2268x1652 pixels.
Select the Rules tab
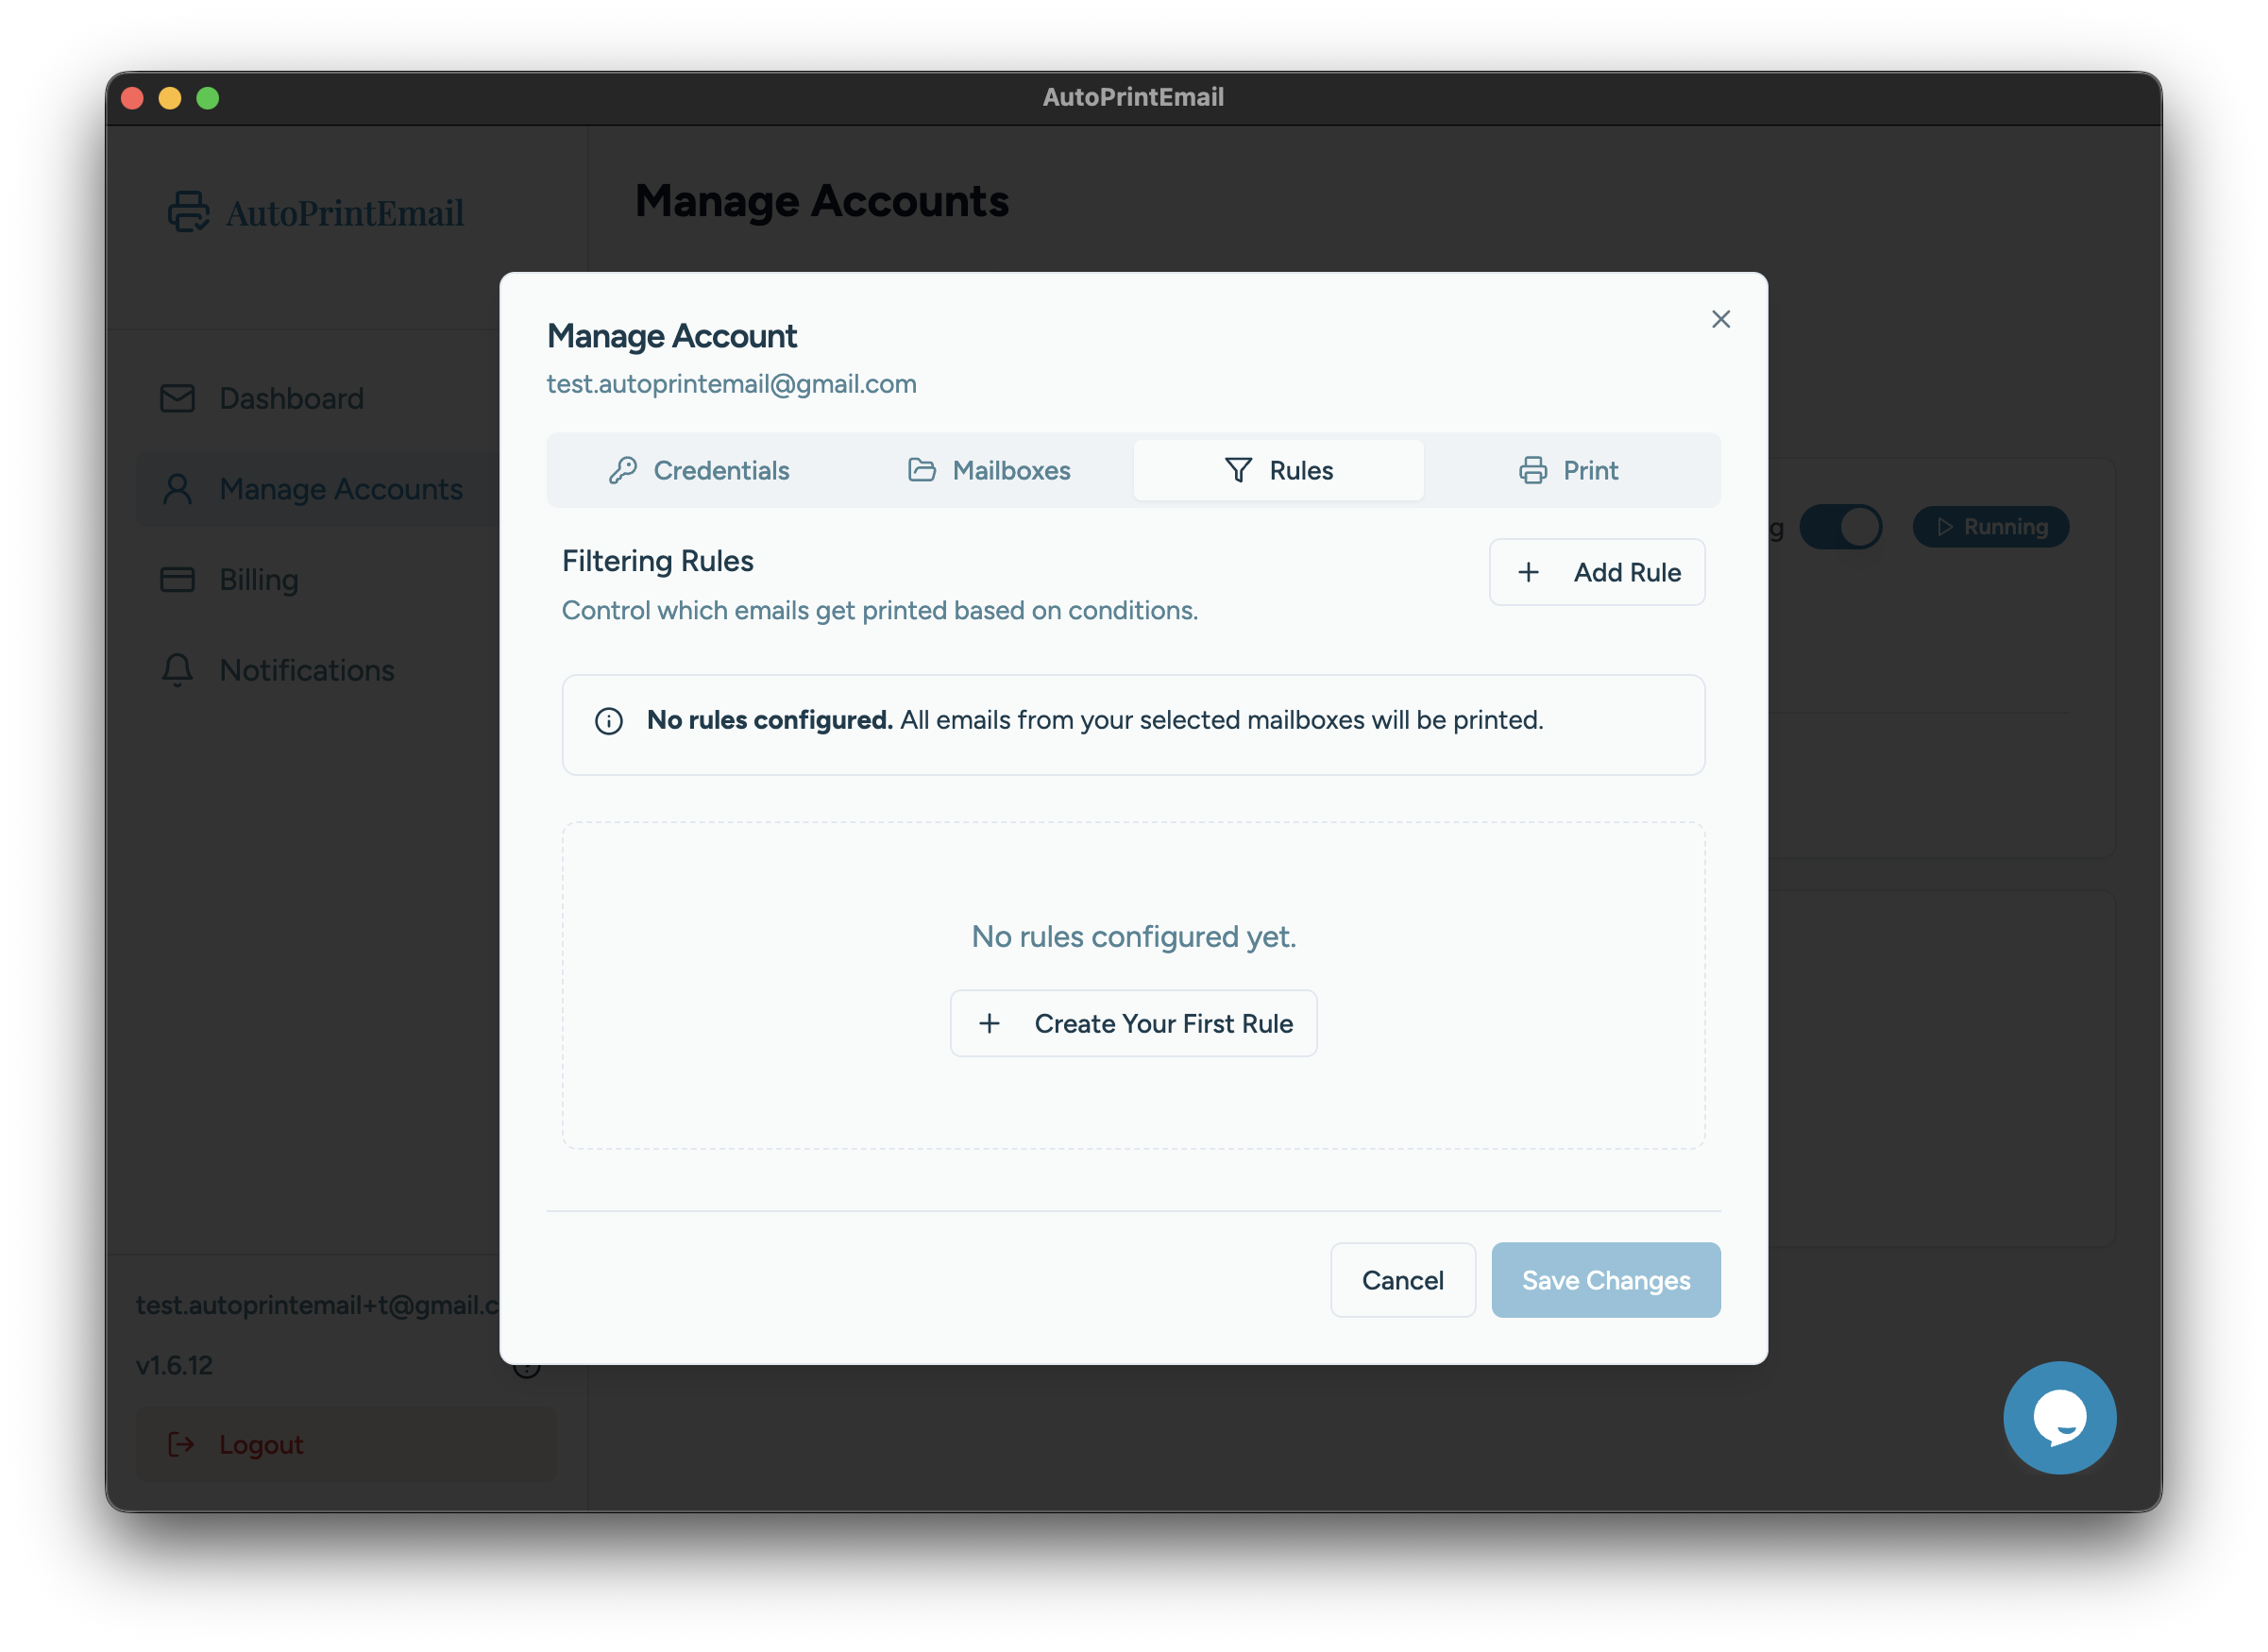(1278, 470)
